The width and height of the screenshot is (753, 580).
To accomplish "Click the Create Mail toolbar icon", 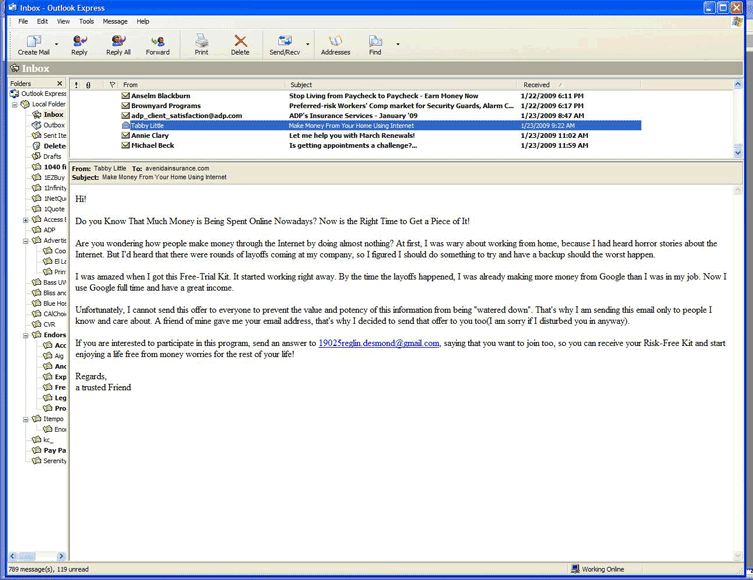I will [33, 44].
